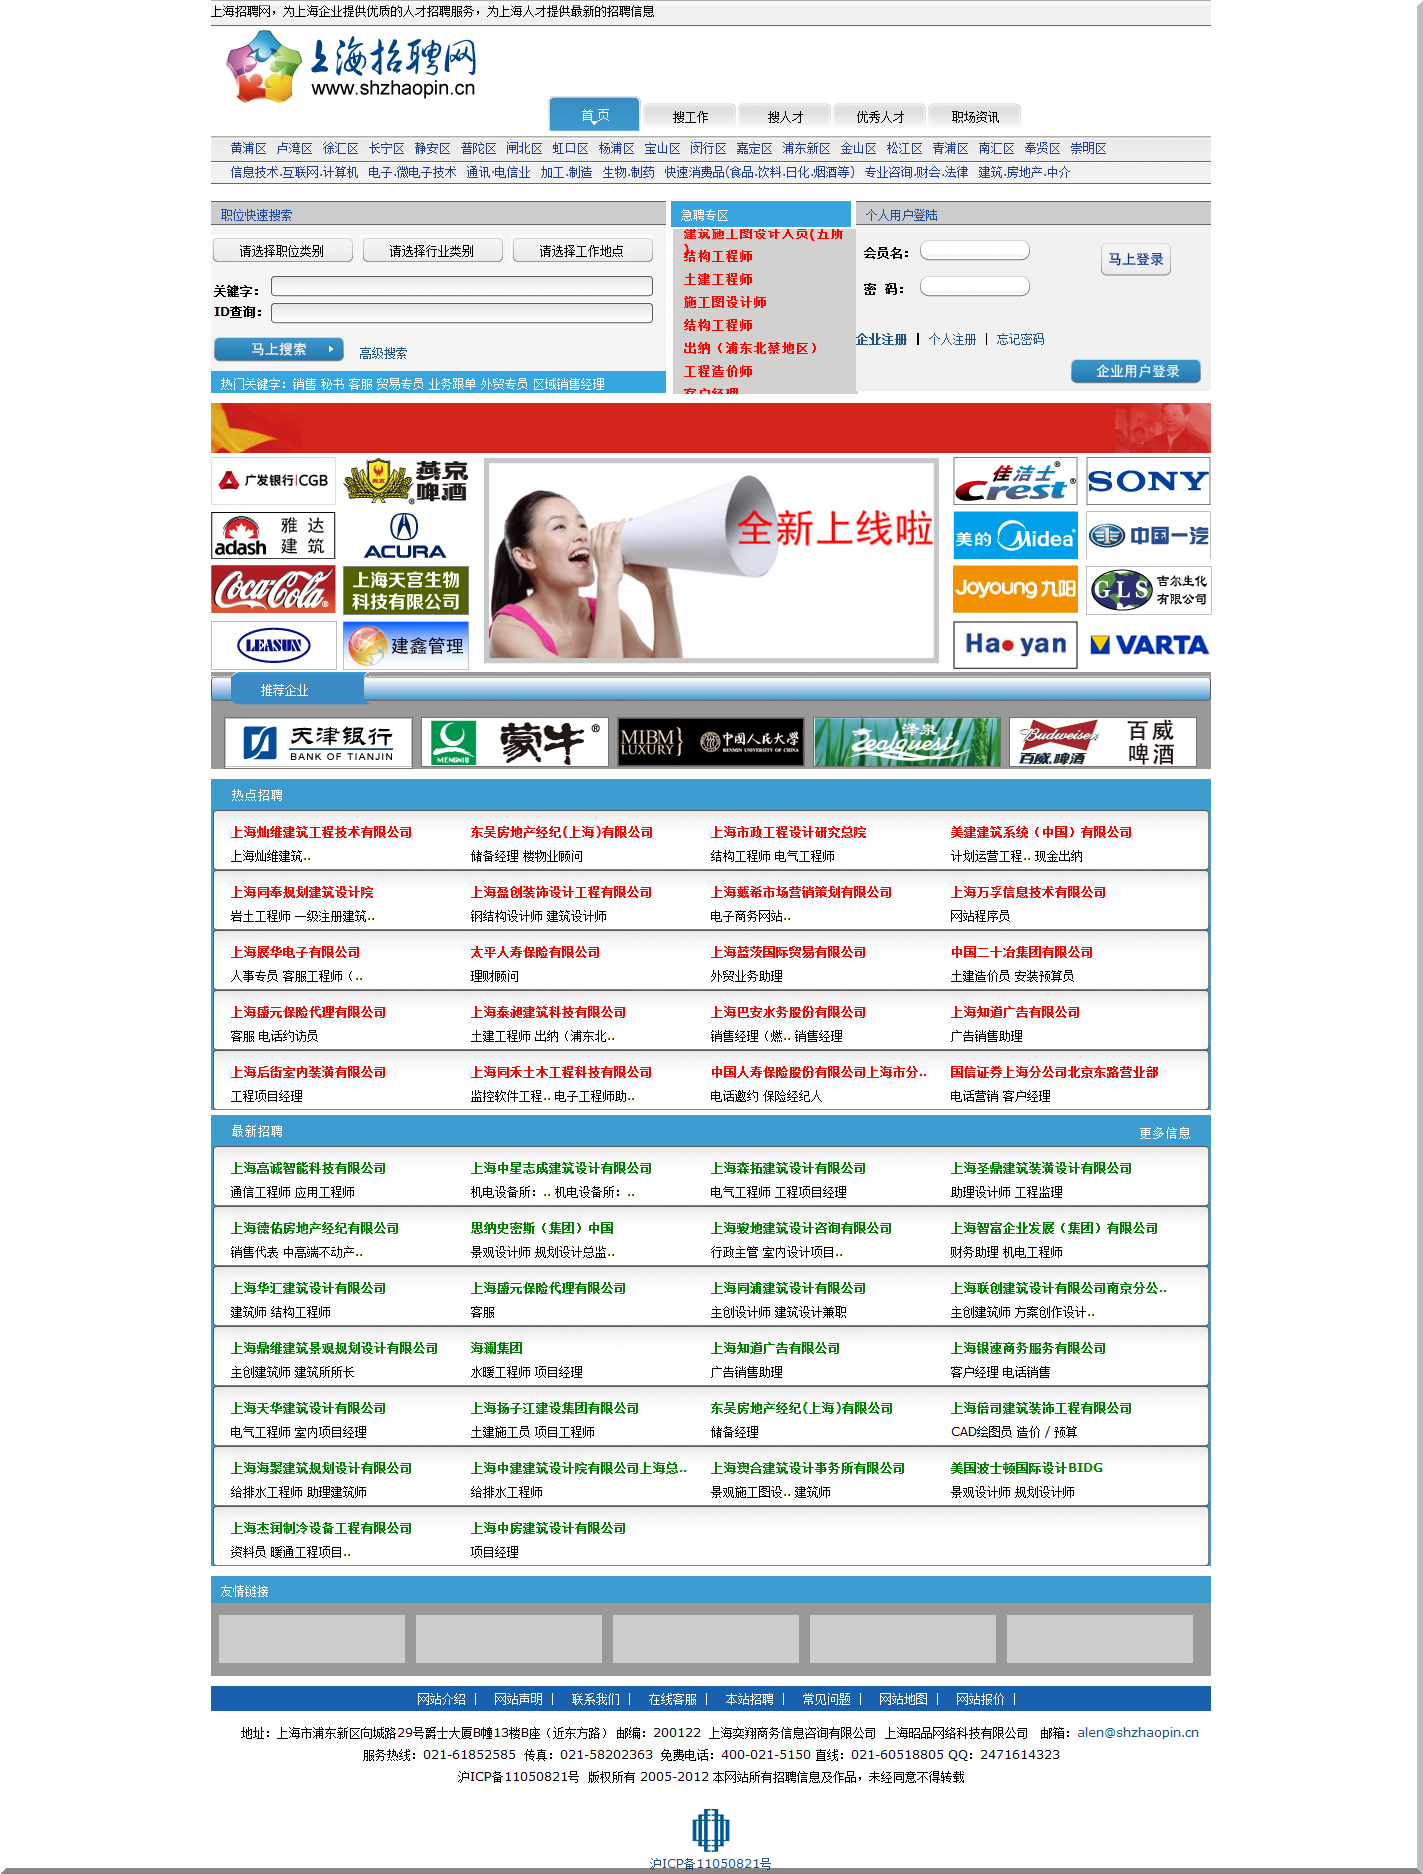Open the 广发银行 CGB logo
Screen dimensions: 1423x1874
point(273,480)
